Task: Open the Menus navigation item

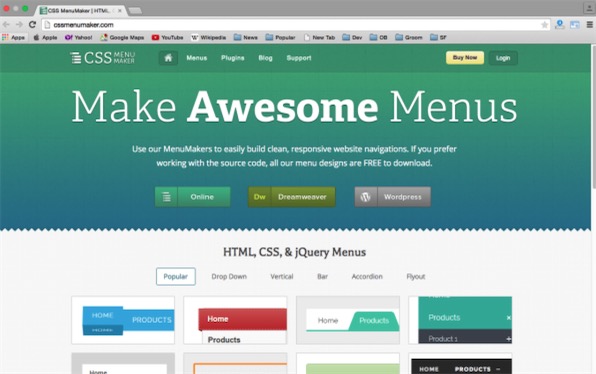Action: coord(197,58)
